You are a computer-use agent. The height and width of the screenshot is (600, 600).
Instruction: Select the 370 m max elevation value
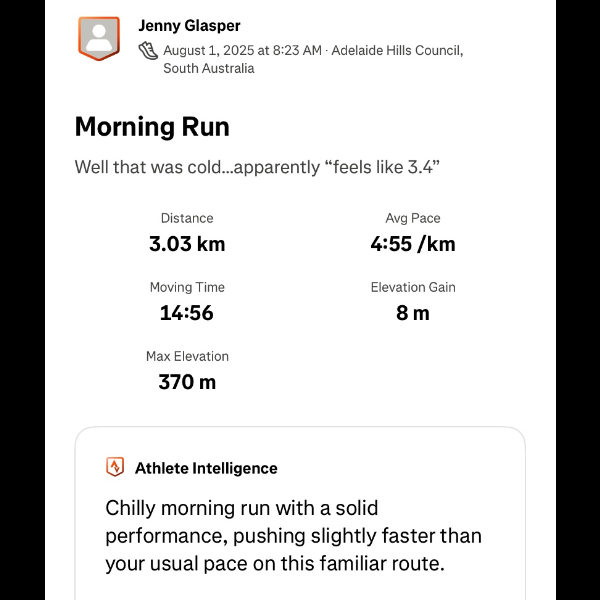(x=187, y=382)
